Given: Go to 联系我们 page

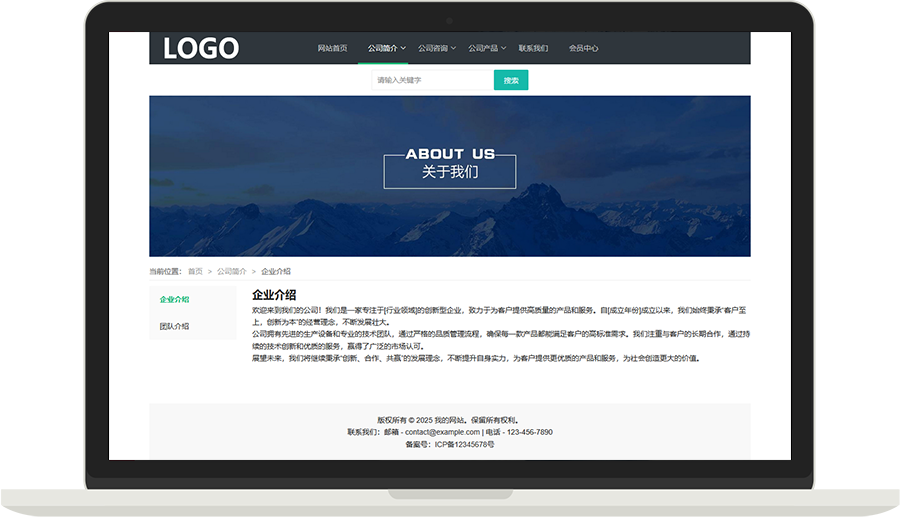Looking at the screenshot, I should coord(533,48).
